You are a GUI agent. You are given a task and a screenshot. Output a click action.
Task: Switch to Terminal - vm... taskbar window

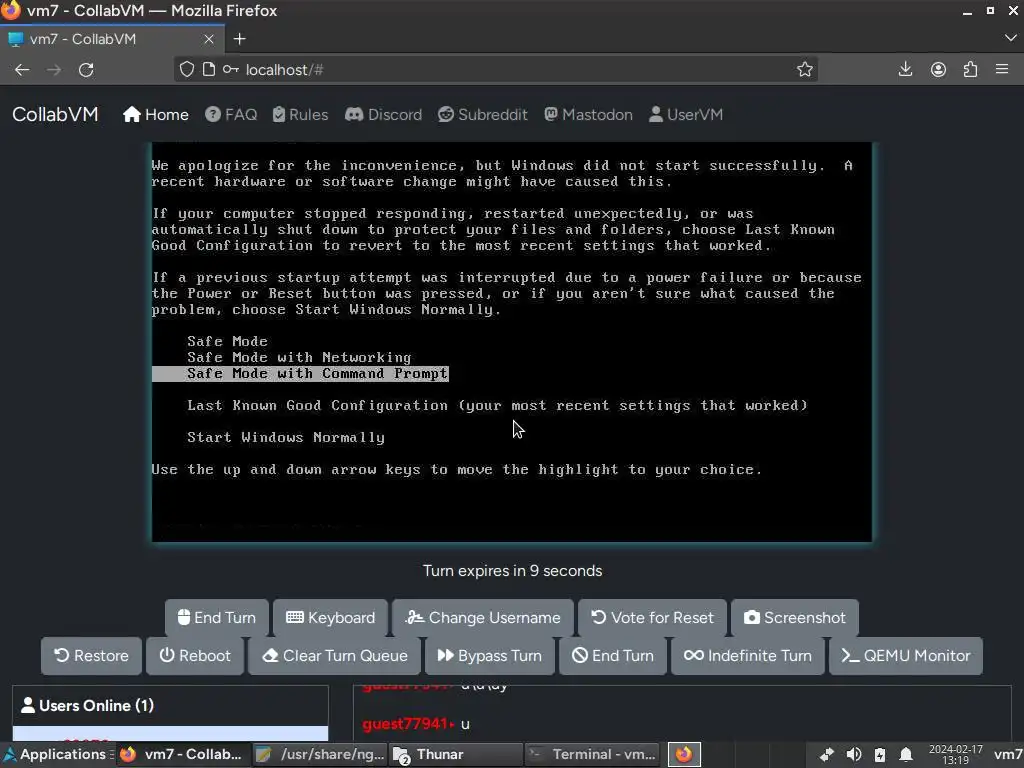591,754
